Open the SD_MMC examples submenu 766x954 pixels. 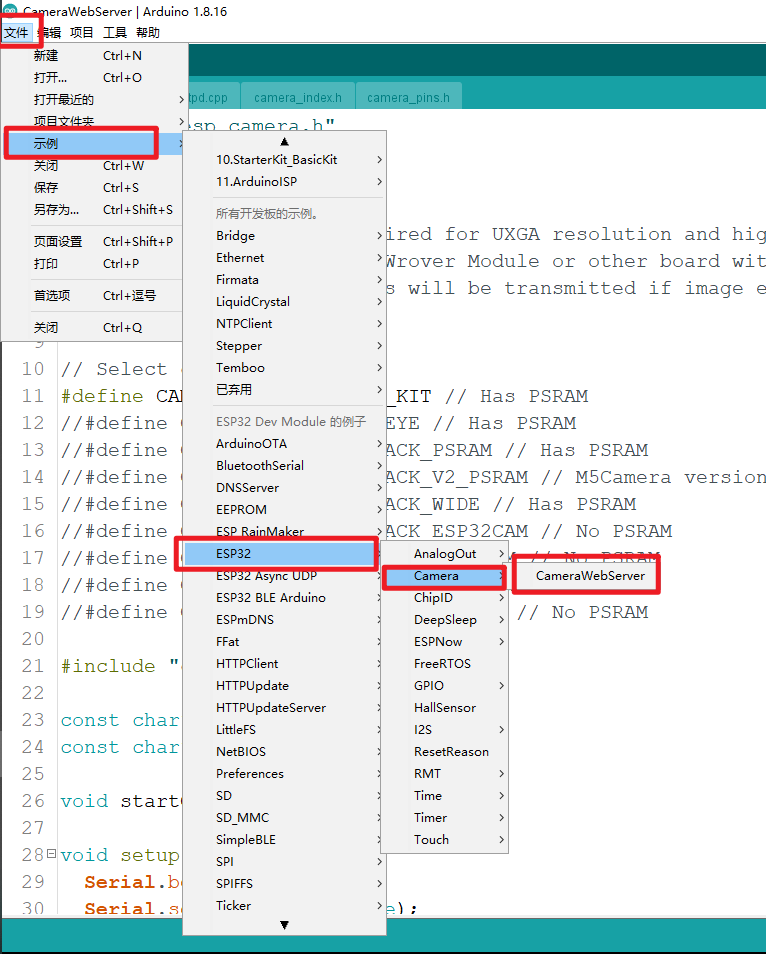tap(284, 818)
